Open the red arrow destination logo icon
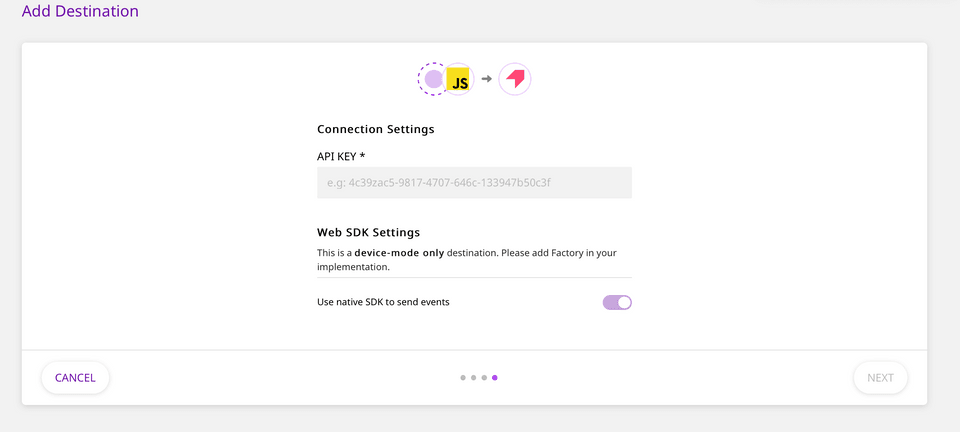The width and height of the screenshot is (960, 432). coord(515,79)
